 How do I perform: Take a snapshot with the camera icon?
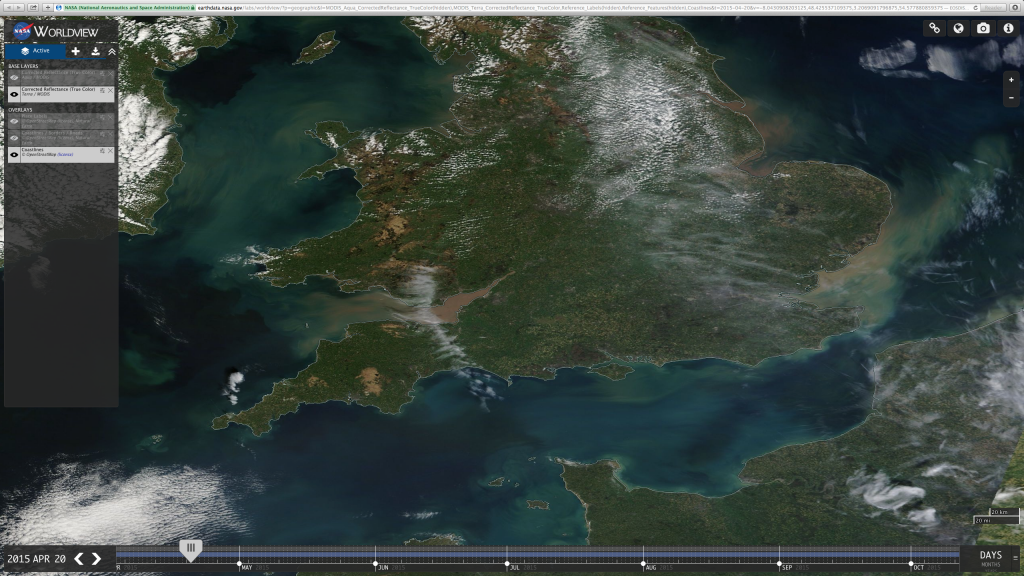click(983, 28)
